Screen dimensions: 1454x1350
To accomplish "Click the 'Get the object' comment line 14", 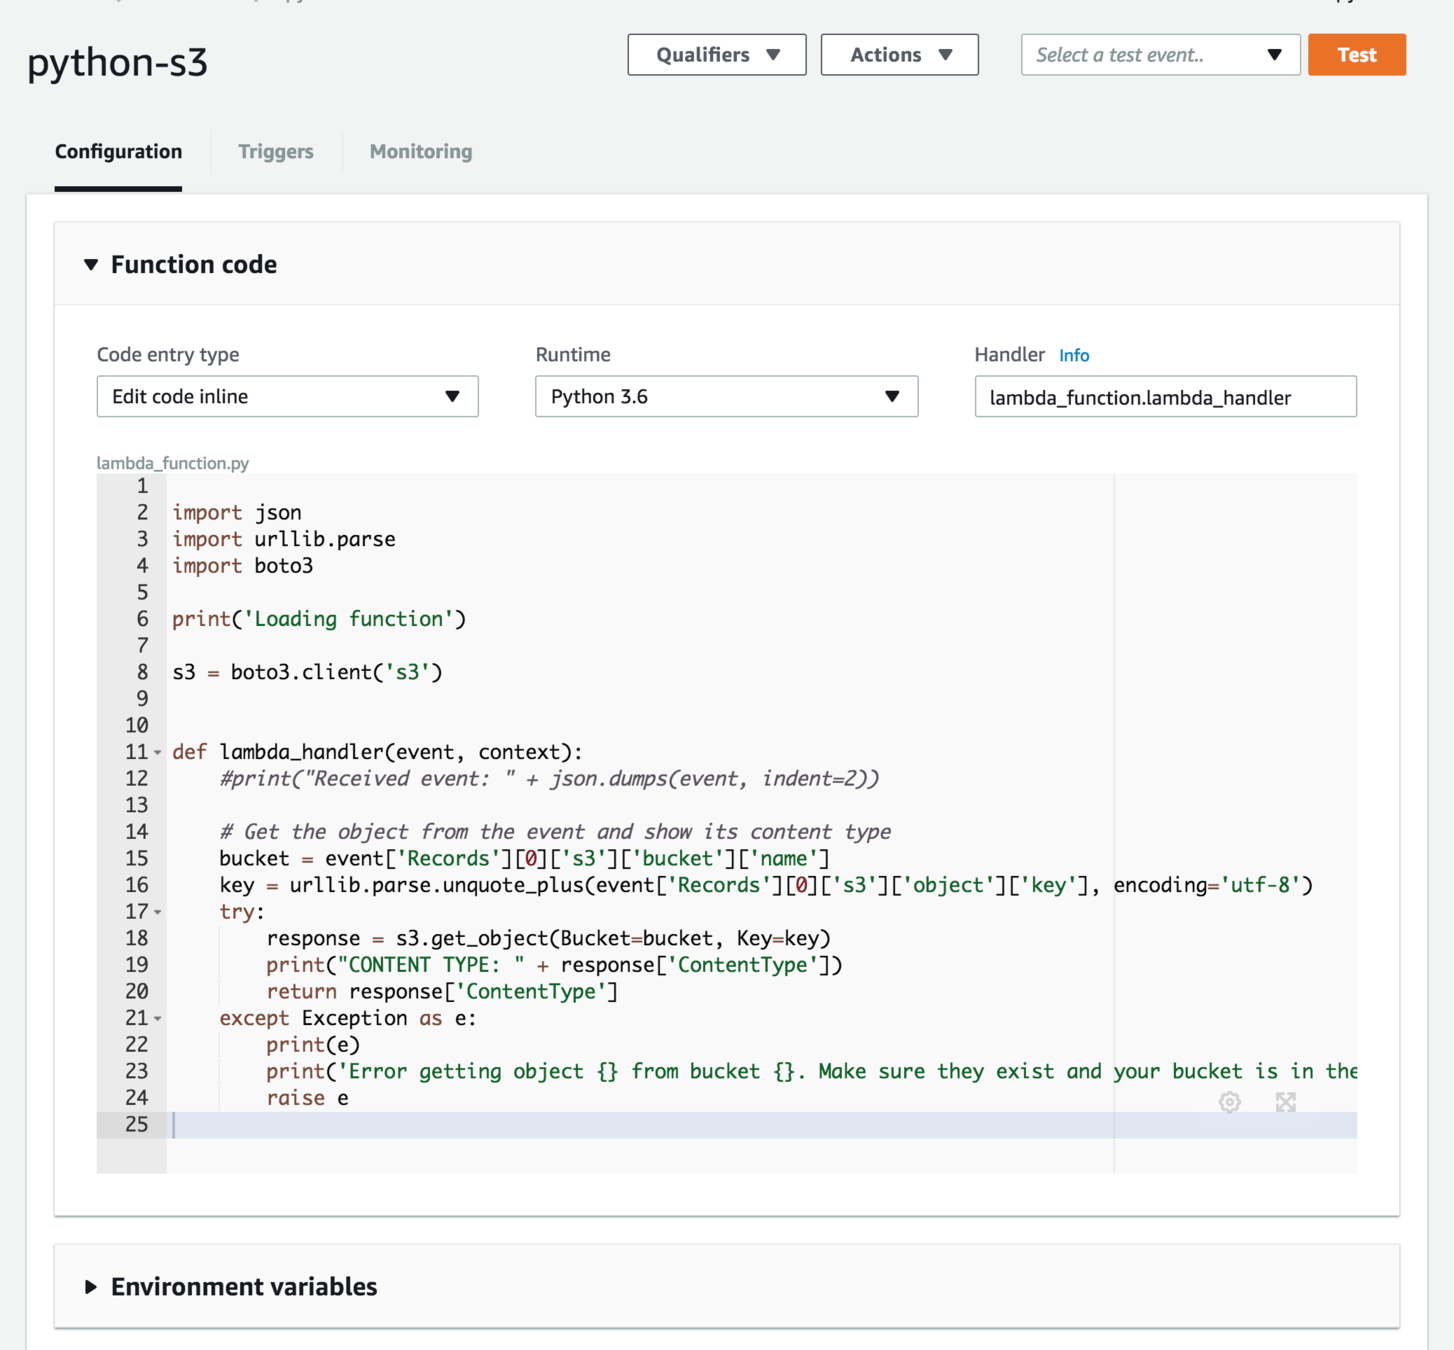I will coord(555,832).
